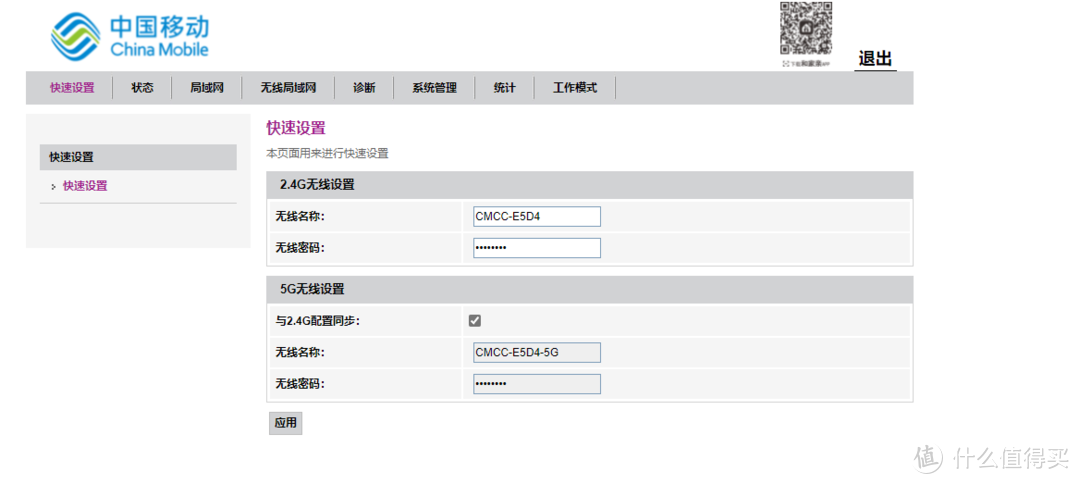Open the 诊断 menu

(364, 88)
